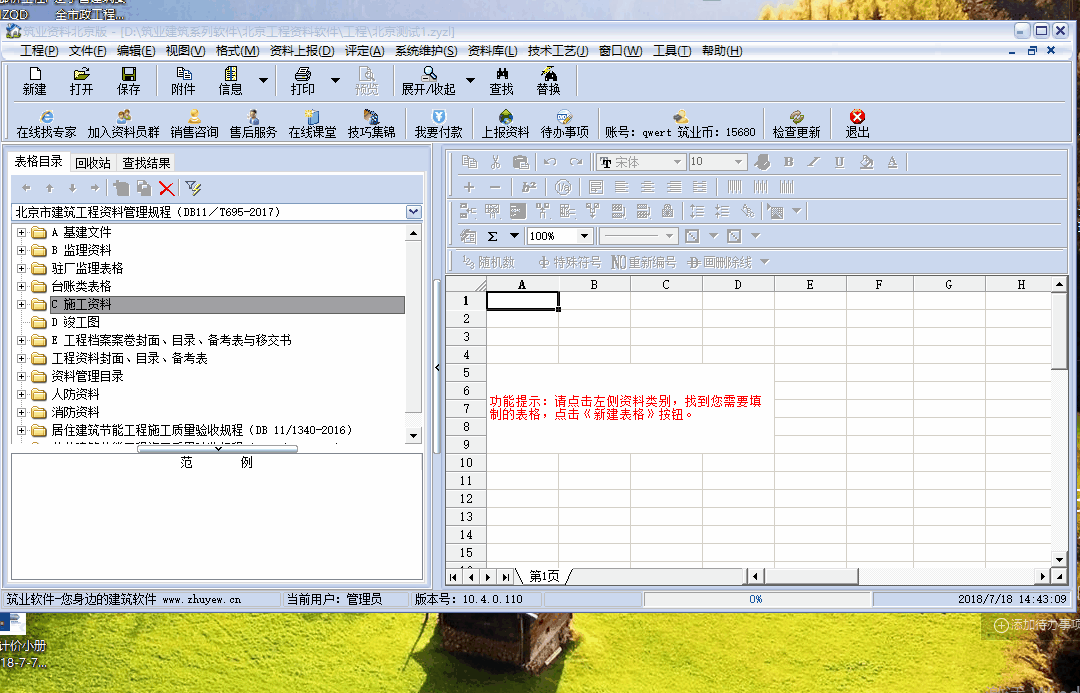Click cell A1 in the spreadsheet

pyautogui.click(x=522, y=301)
